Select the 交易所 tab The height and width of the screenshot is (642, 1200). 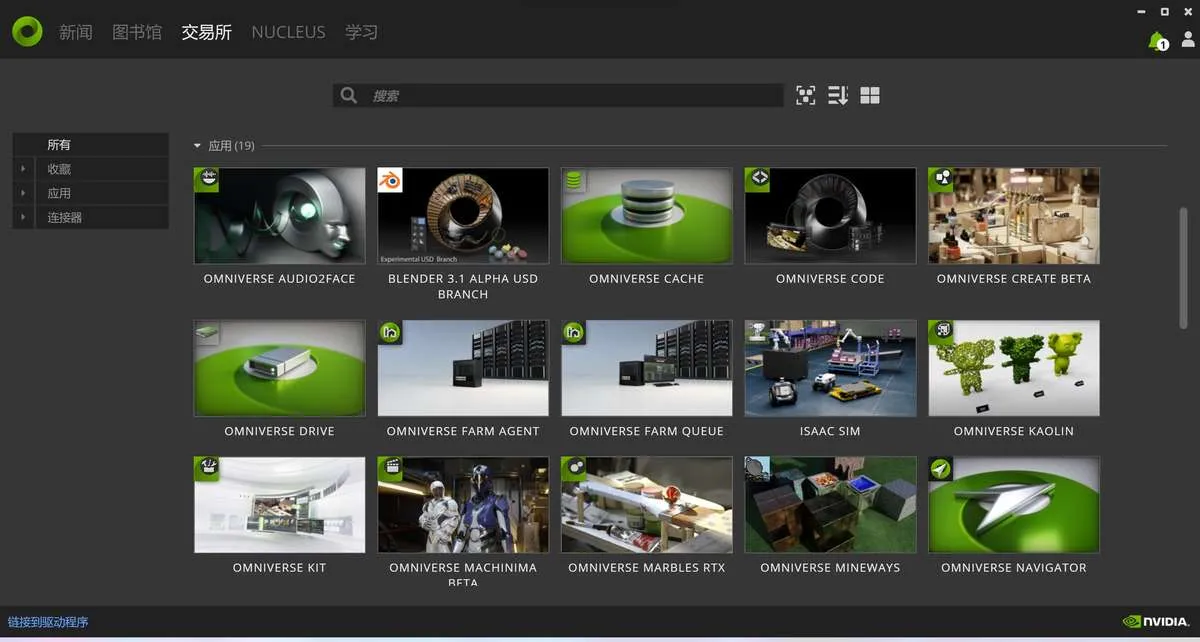click(x=206, y=32)
